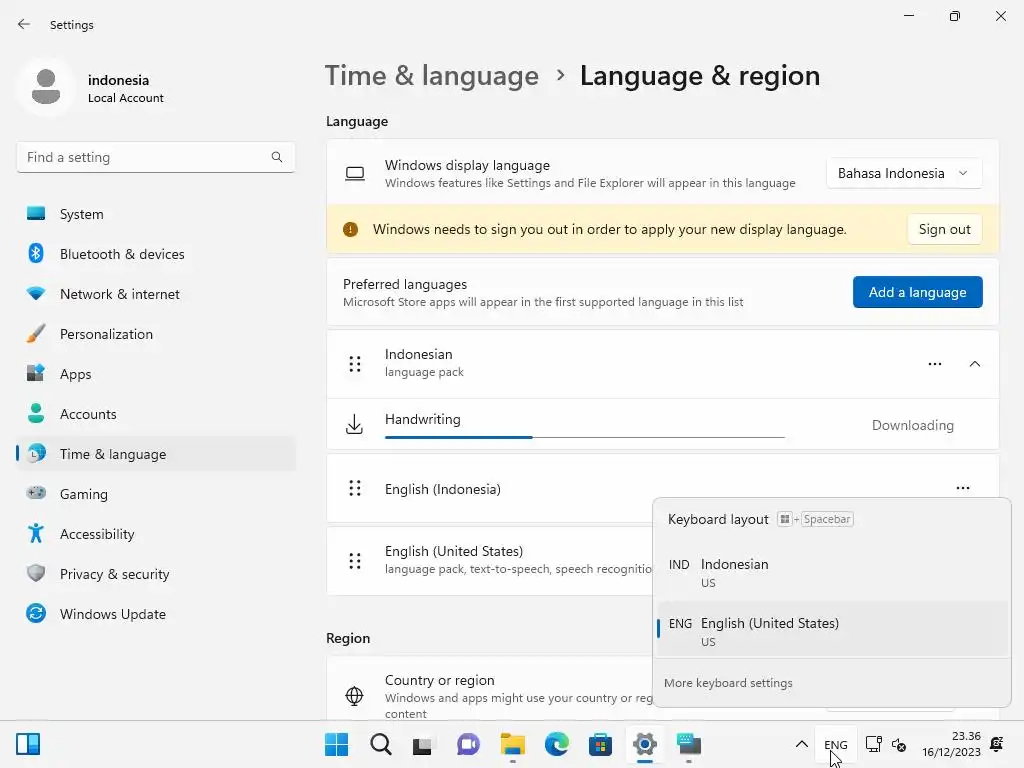Click the Accessibility figure icon
This screenshot has height=768, width=1024.
click(36, 534)
